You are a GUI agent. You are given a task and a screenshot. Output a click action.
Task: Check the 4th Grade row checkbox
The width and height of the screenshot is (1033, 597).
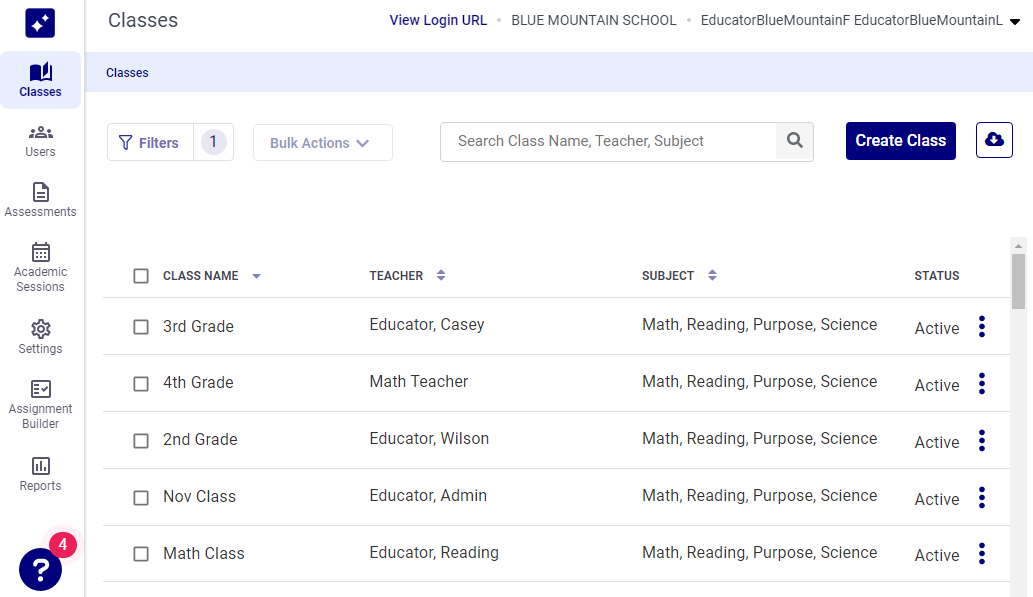141,383
